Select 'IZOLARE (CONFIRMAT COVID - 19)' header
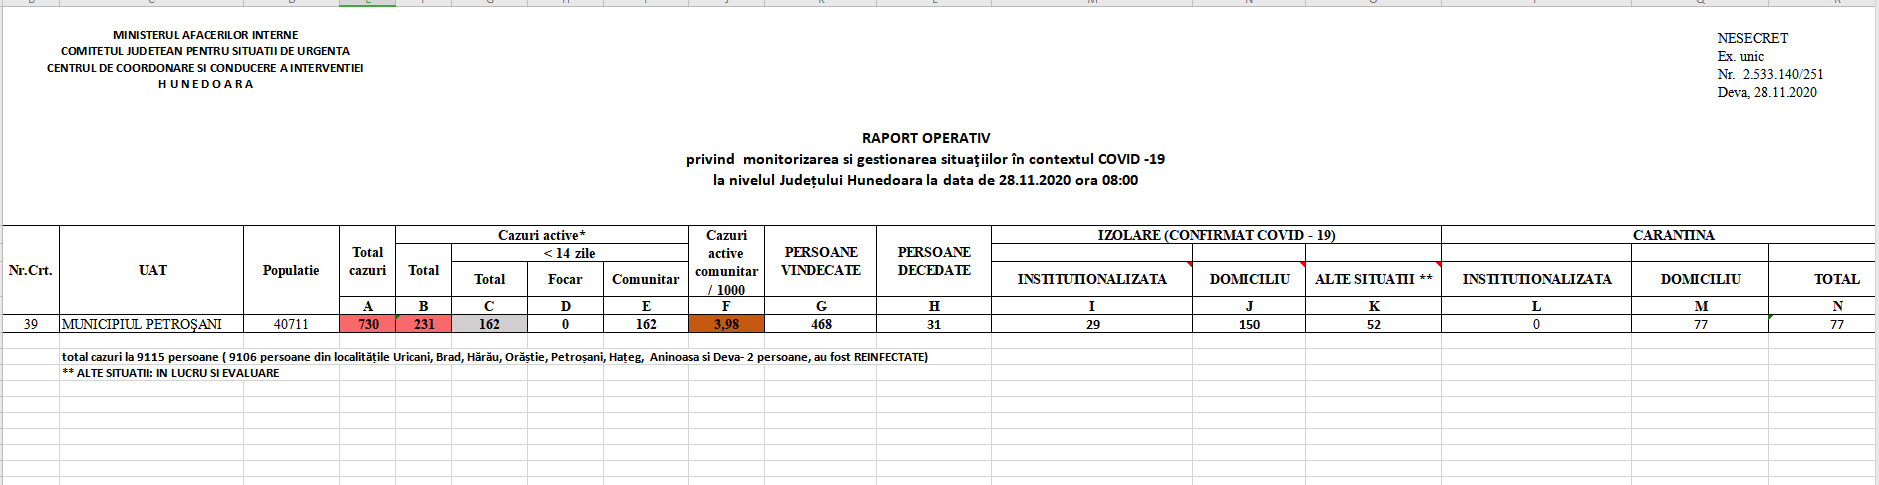 point(1216,235)
